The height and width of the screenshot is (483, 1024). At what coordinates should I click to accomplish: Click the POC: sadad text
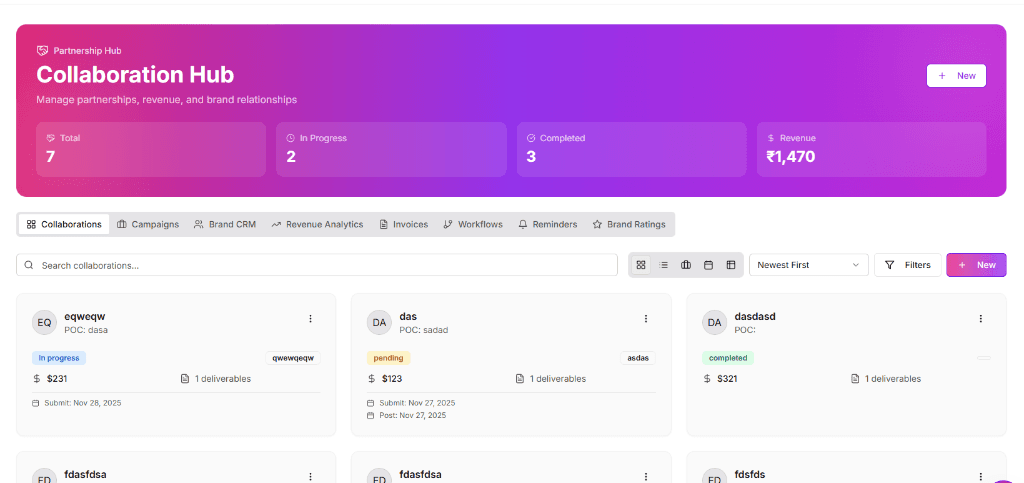click(x=424, y=330)
